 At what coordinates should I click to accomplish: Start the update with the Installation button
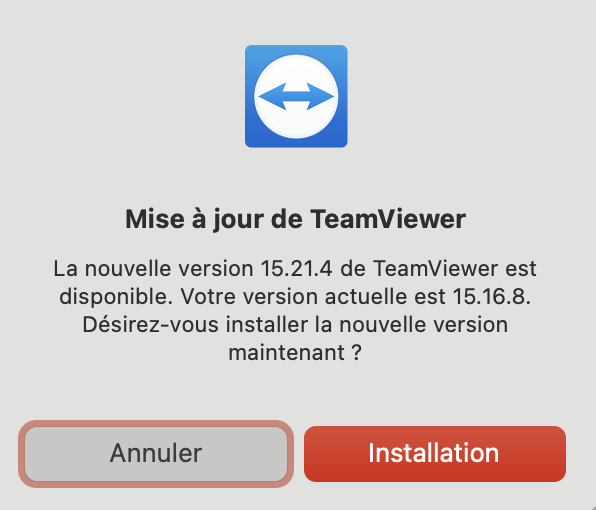[x=435, y=454]
